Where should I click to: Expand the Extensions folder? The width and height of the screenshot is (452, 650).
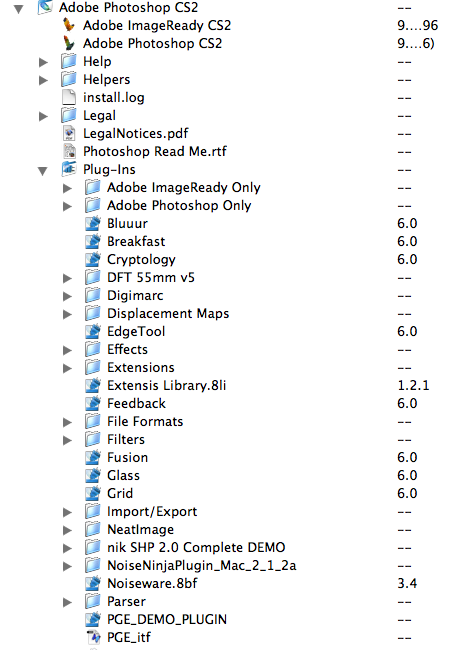point(67,368)
